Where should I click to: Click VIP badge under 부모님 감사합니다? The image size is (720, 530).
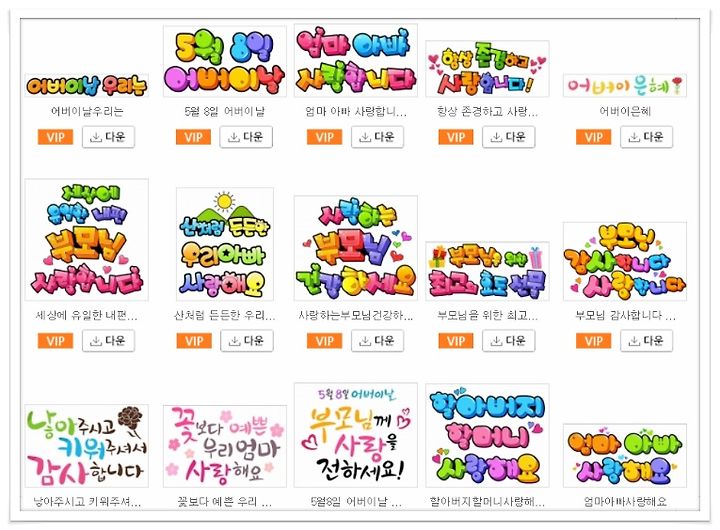[x=594, y=341]
